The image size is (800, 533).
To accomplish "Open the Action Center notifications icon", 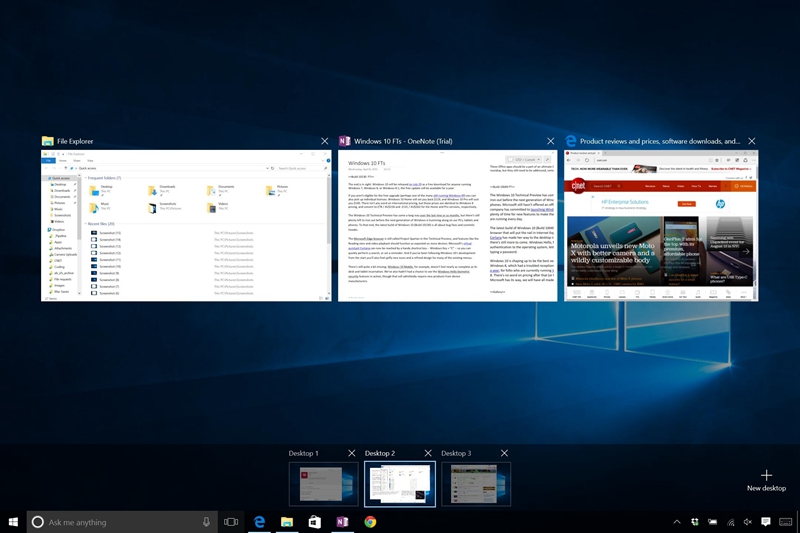I will tap(765, 522).
